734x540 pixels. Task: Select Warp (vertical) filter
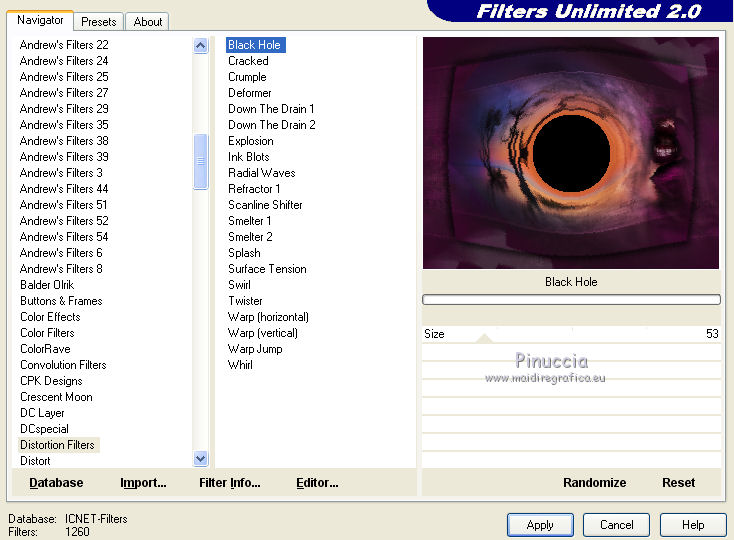[x=263, y=333]
